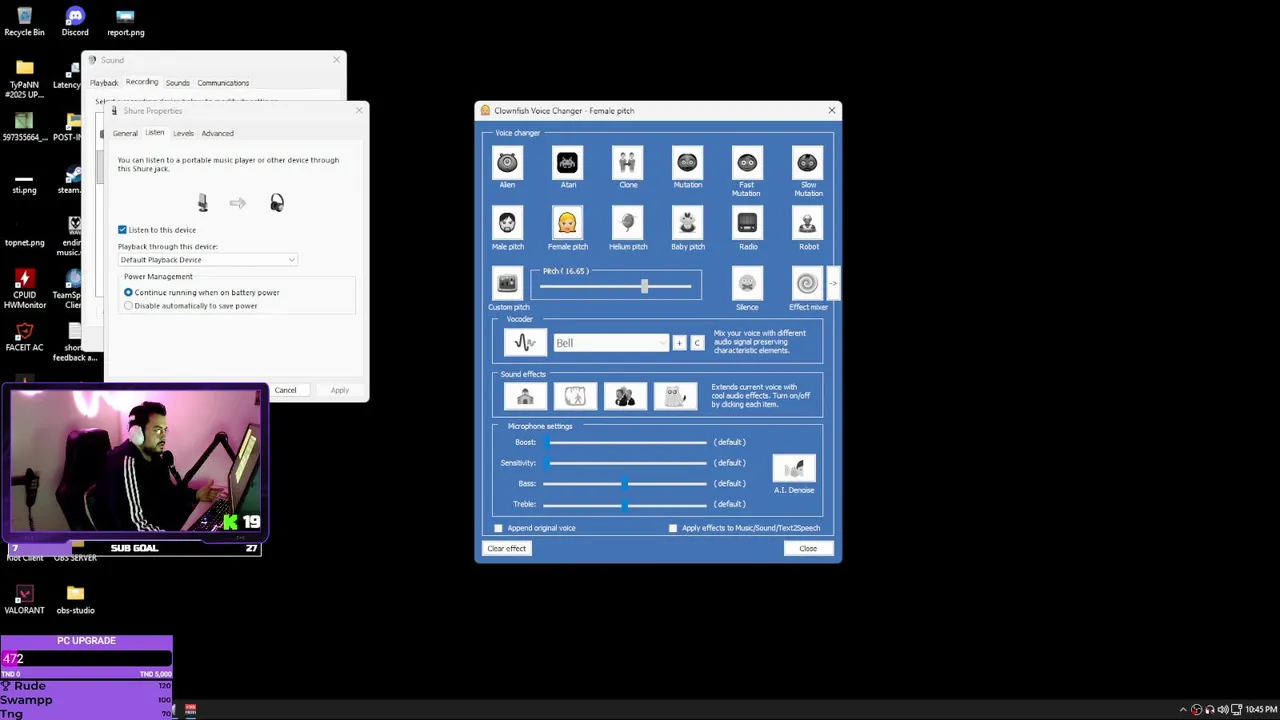Enable the ghost sound effect
Screen dimensions: 1280x720
point(675,396)
